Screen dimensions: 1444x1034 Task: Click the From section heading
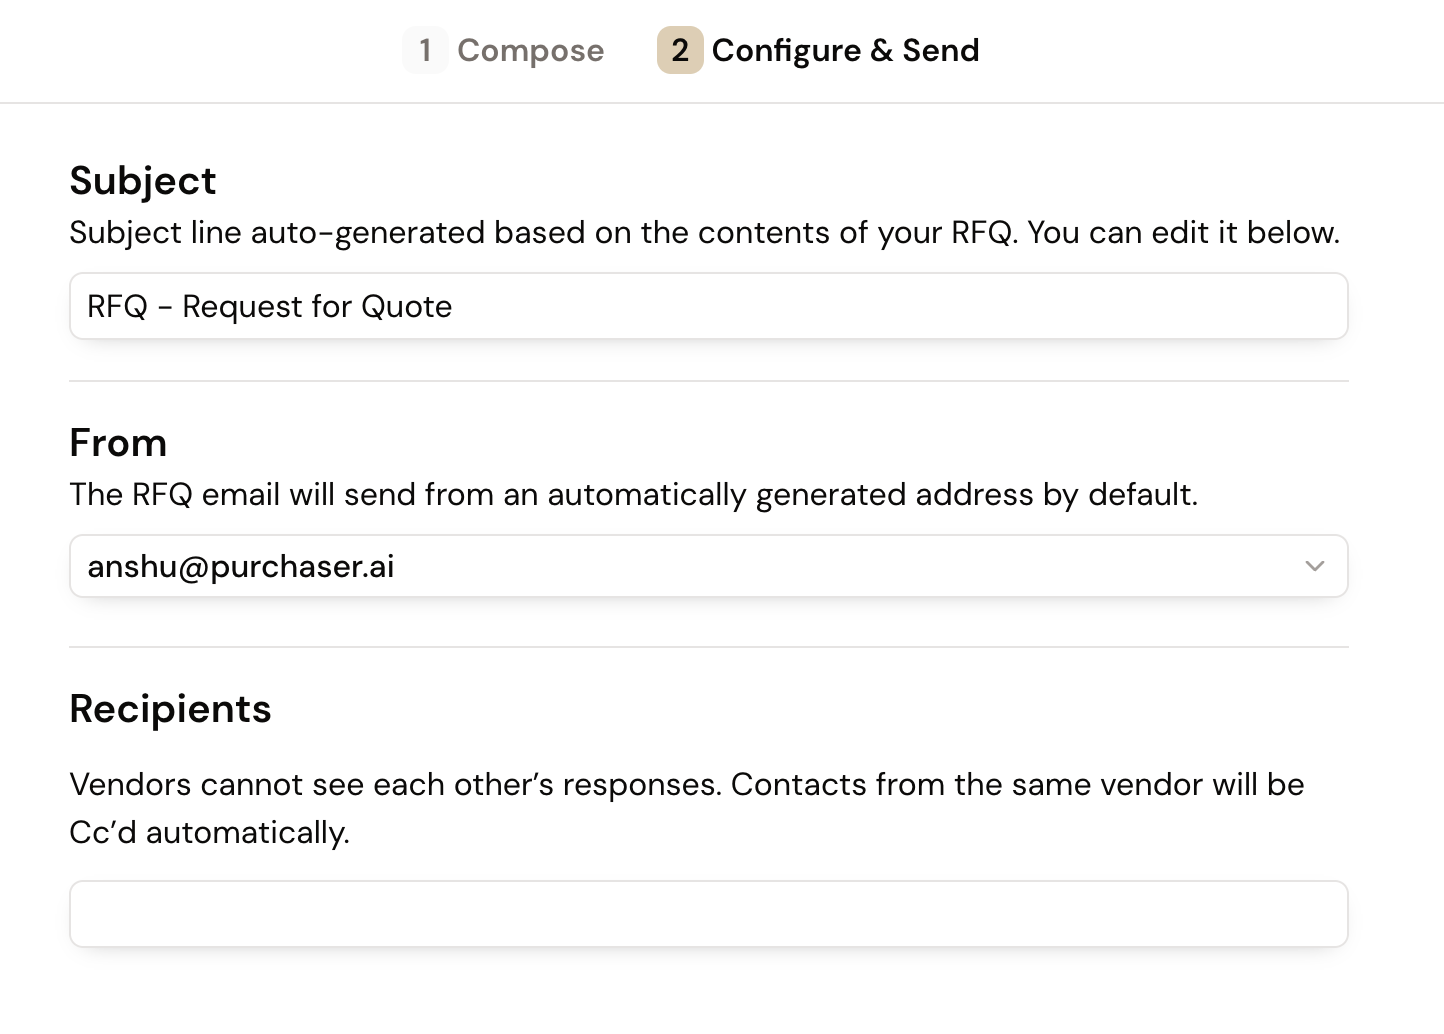coord(118,443)
